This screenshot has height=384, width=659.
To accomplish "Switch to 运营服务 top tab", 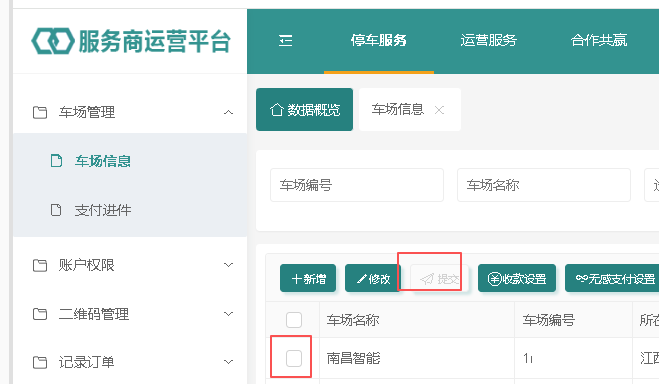I will tap(488, 40).
